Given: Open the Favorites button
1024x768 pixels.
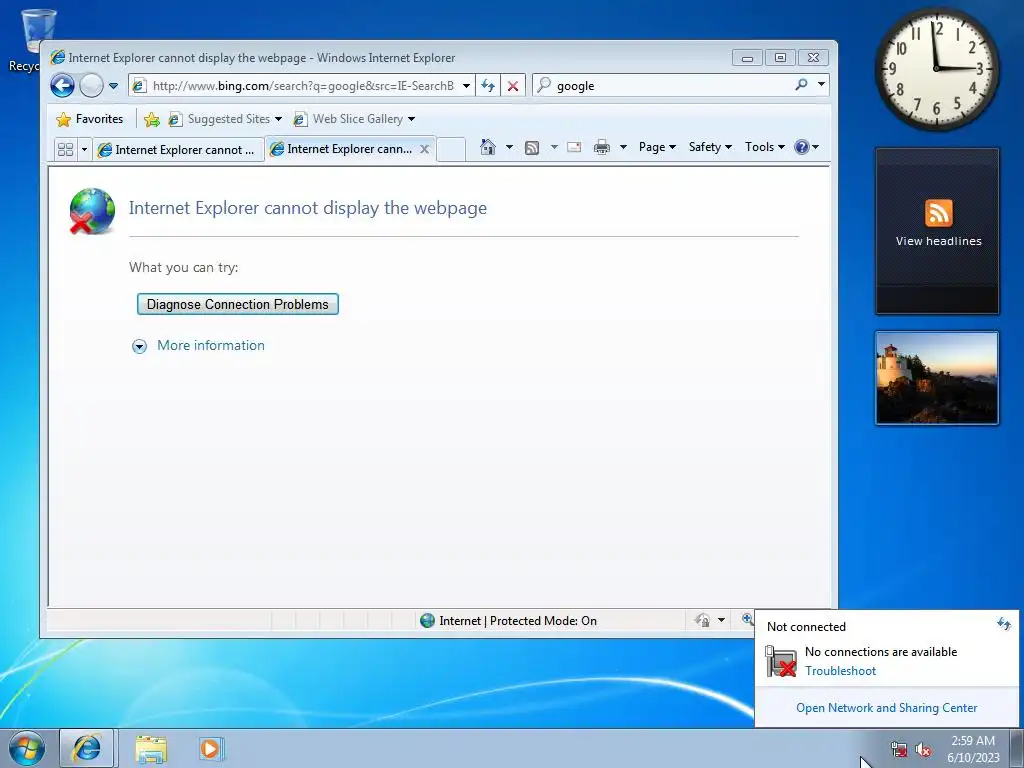Looking at the screenshot, I should tap(90, 119).
